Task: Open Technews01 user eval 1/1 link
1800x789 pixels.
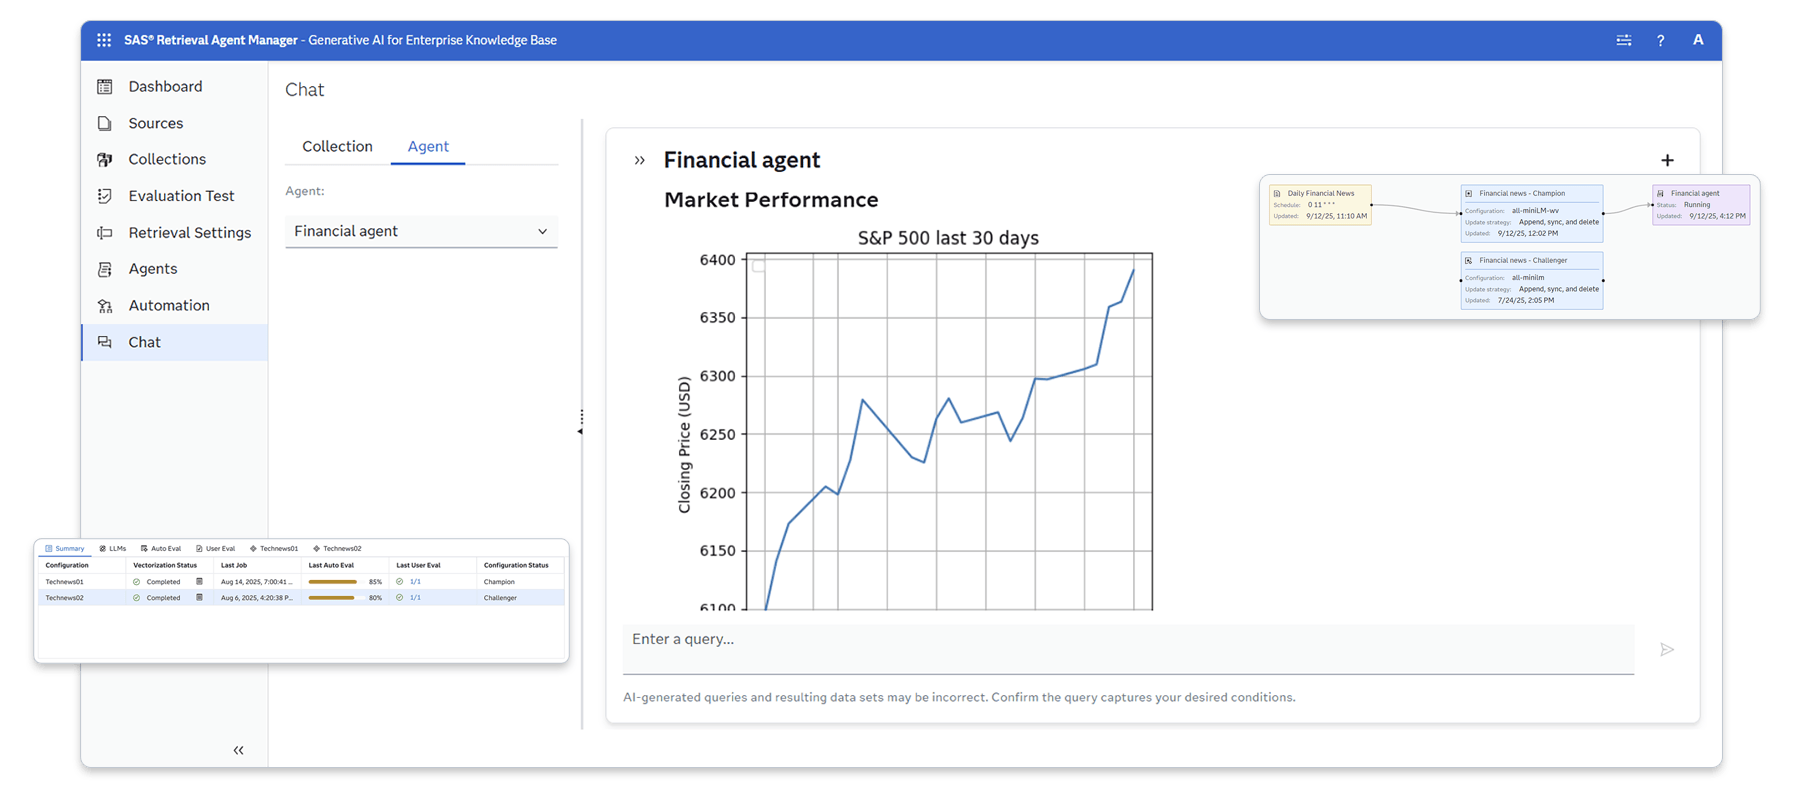Action: point(415,581)
